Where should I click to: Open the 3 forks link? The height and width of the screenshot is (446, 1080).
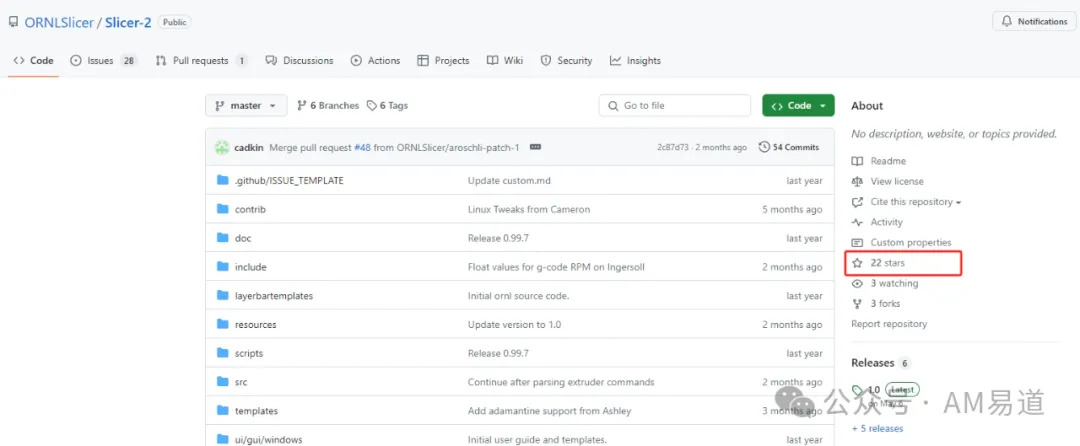(x=876, y=304)
